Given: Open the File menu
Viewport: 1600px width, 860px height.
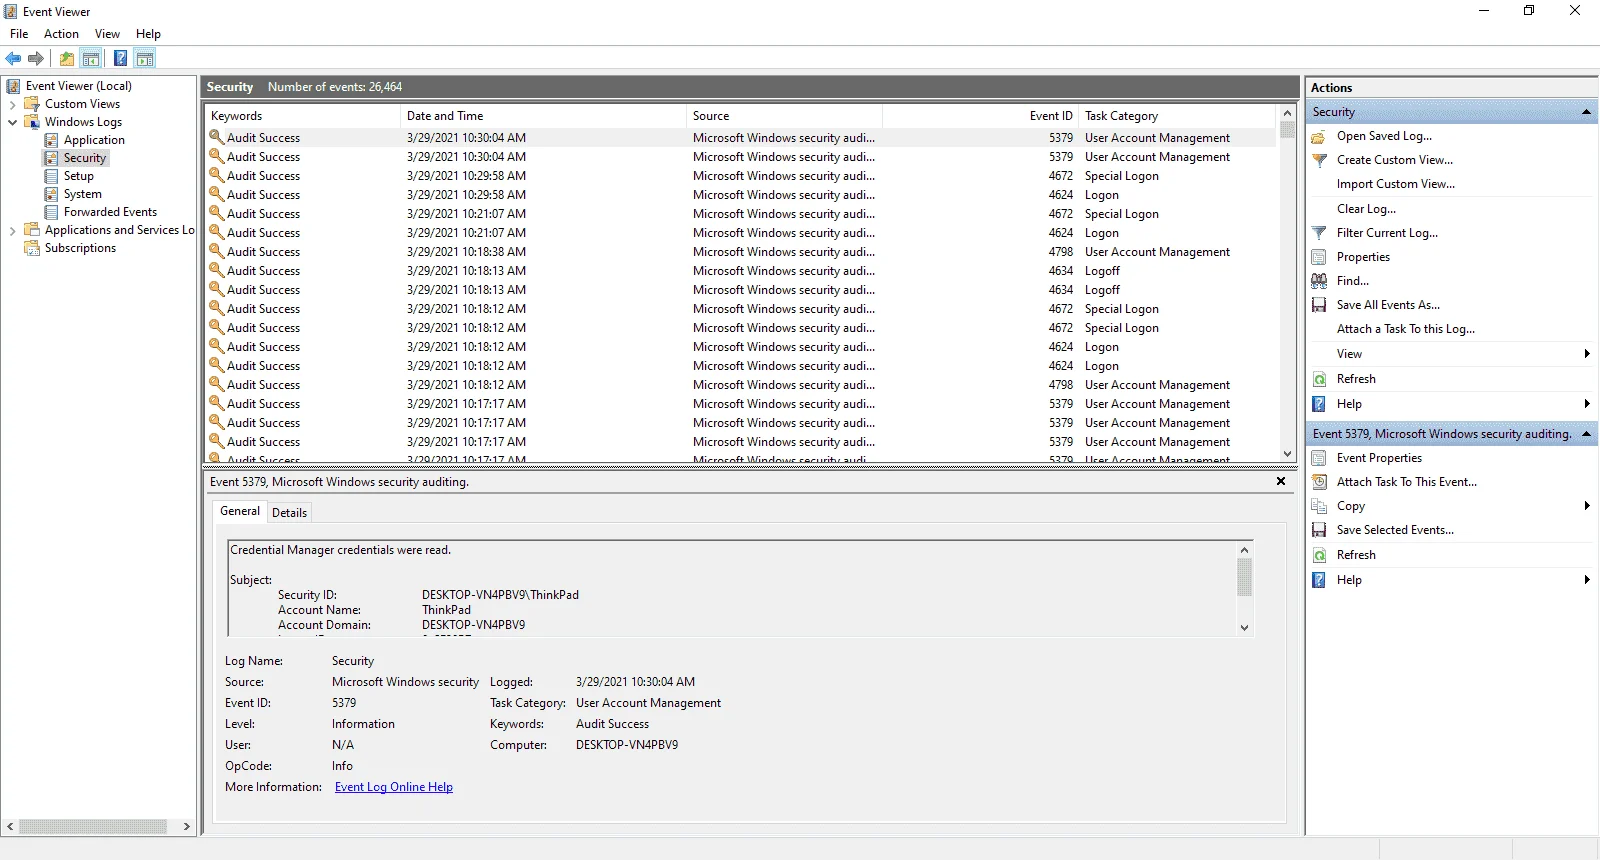Looking at the screenshot, I should coord(19,34).
